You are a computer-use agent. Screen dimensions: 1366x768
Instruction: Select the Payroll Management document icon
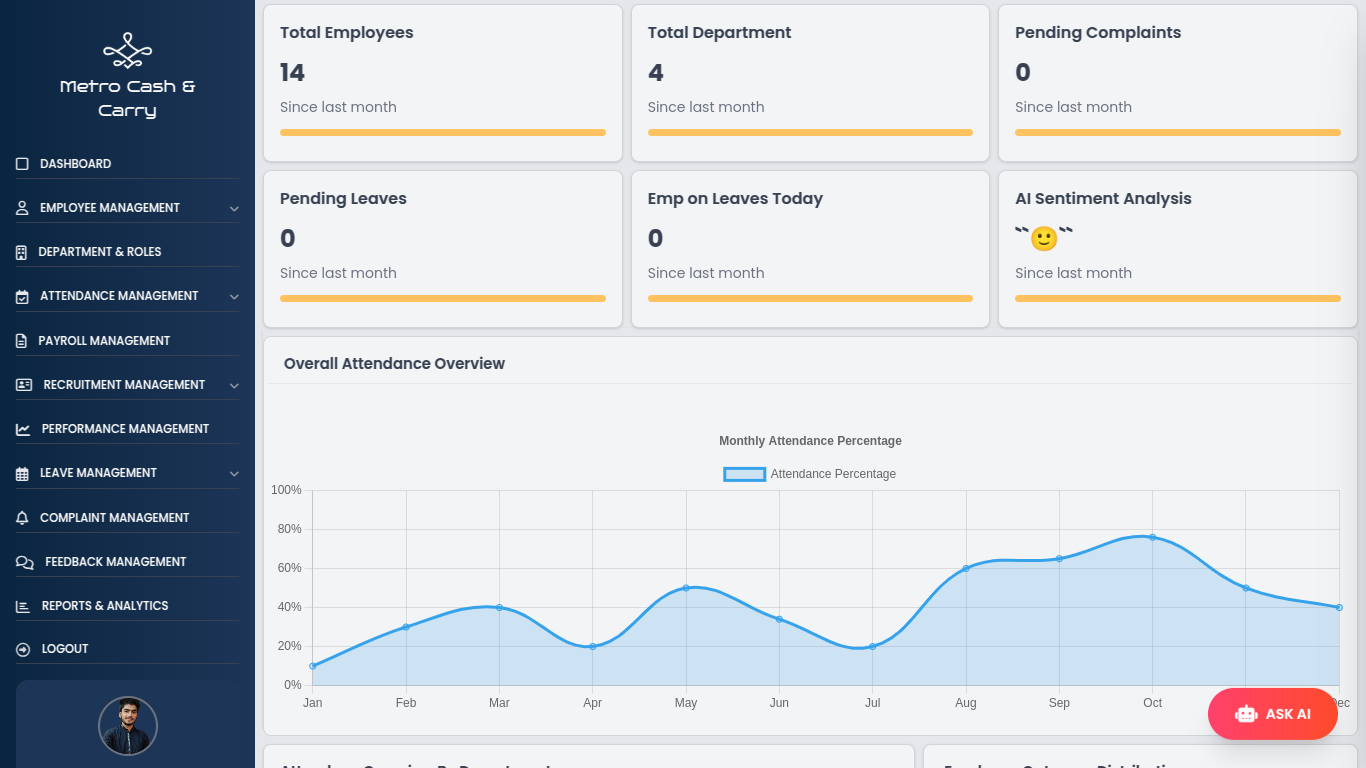tap(21, 340)
